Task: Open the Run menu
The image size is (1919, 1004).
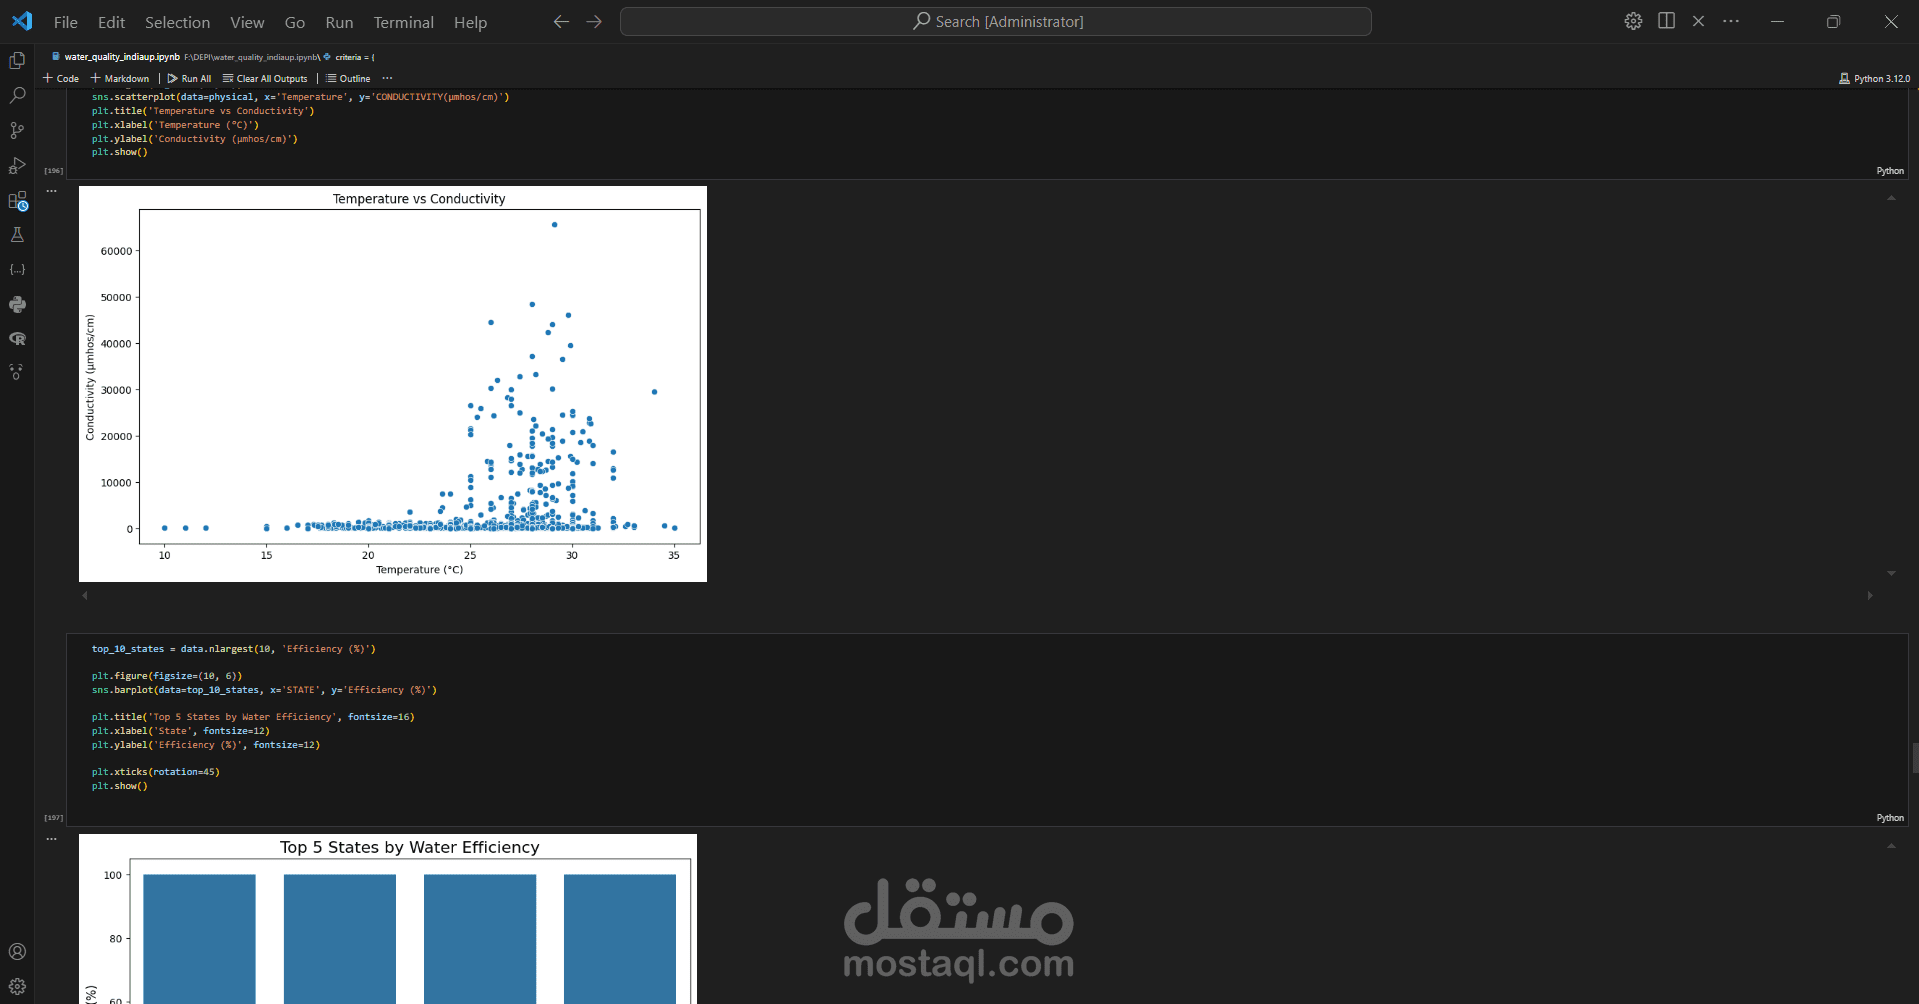Action: [339, 22]
